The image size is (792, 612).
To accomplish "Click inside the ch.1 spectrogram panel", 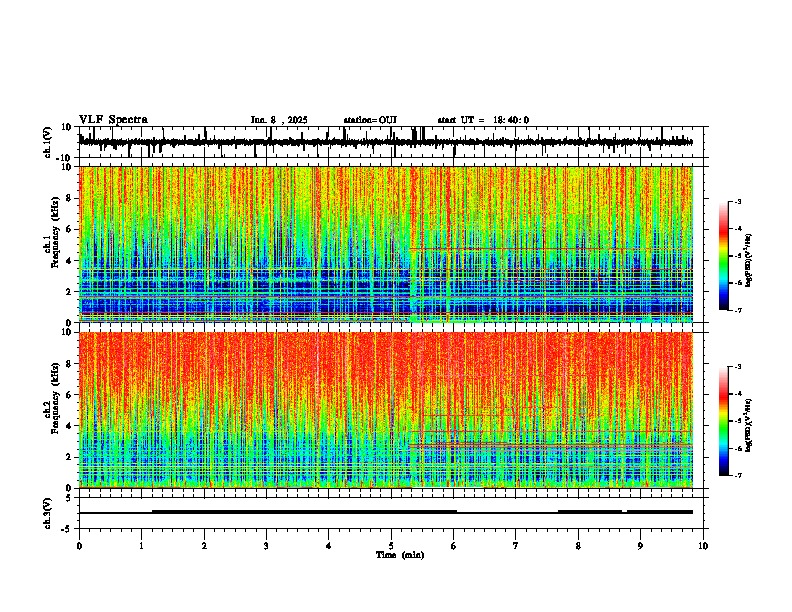I will pyautogui.click(x=386, y=244).
